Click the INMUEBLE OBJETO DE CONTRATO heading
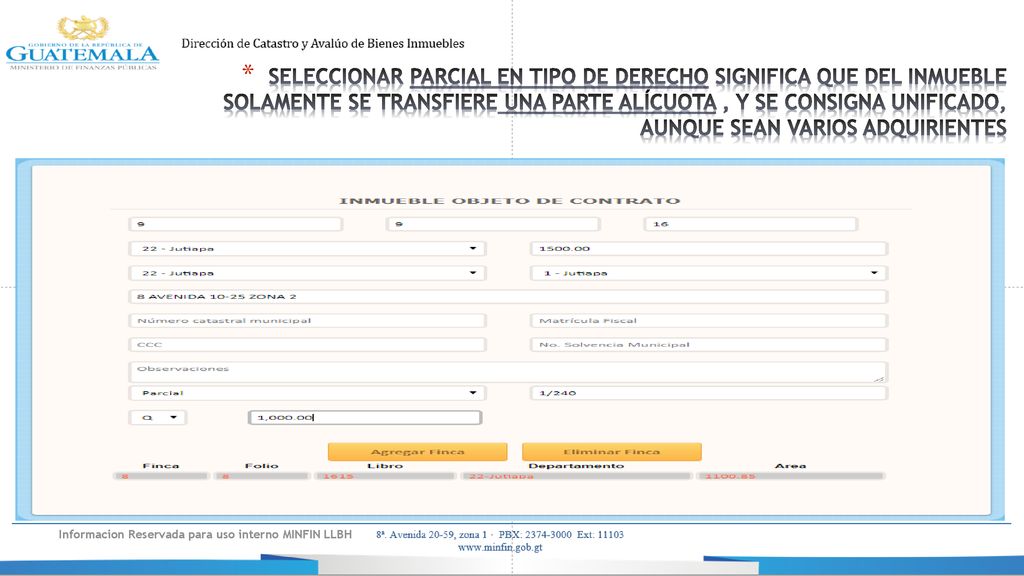 [x=509, y=200]
